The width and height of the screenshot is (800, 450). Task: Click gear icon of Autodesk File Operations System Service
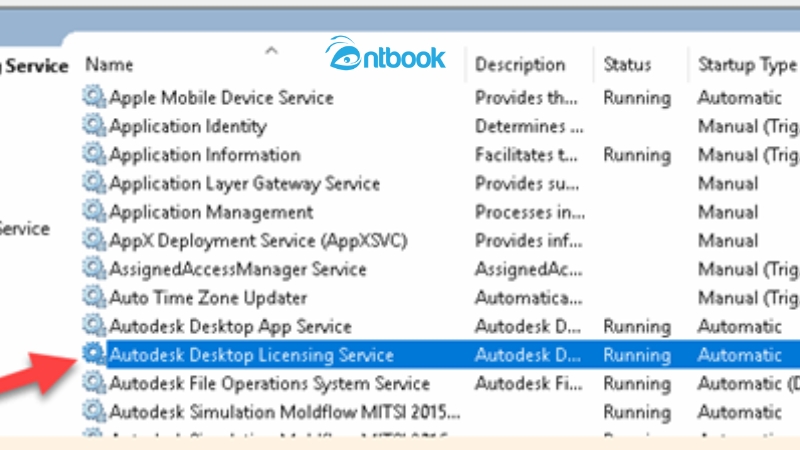[x=94, y=382]
